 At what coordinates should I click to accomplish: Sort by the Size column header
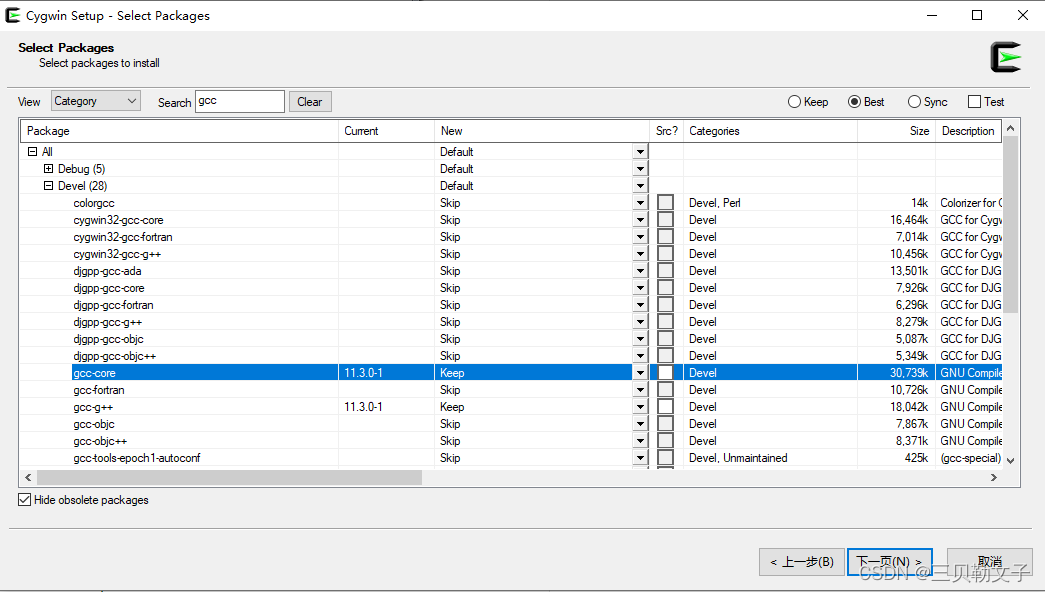point(896,131)
